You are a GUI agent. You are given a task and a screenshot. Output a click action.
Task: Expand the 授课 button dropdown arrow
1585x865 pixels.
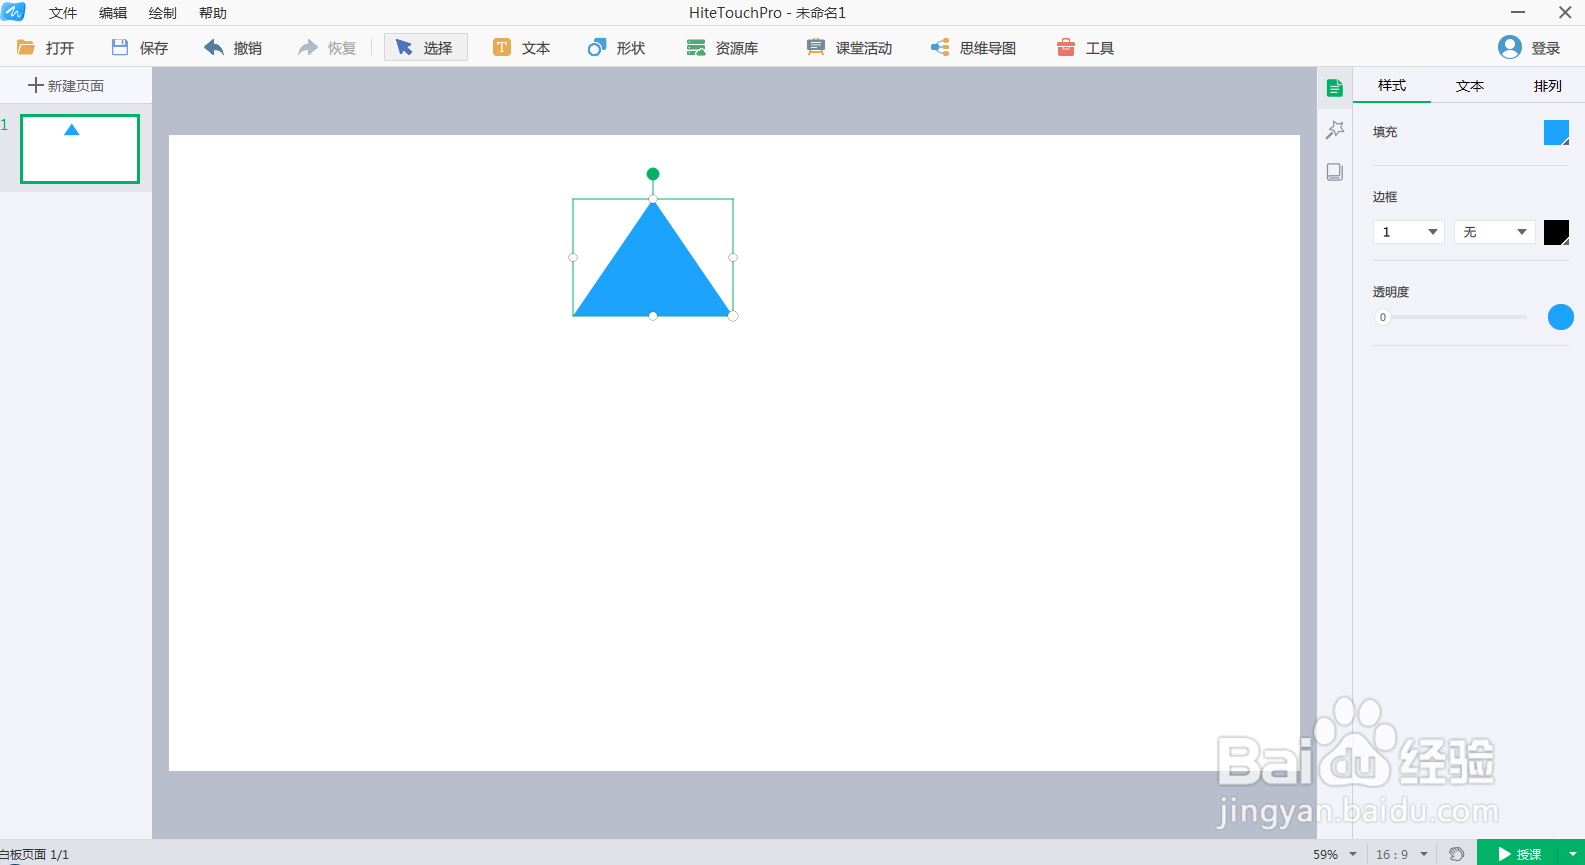coord(1573,854)
